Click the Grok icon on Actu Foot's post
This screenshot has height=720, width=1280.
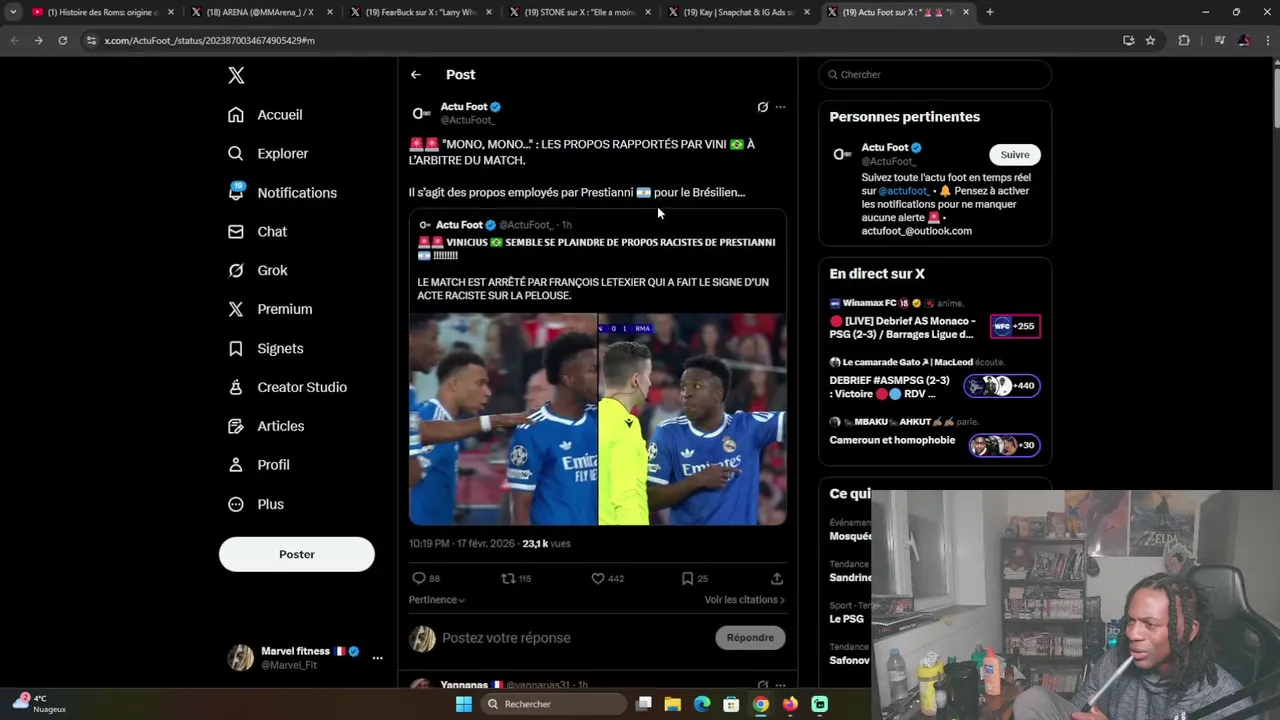click(763, 107)
